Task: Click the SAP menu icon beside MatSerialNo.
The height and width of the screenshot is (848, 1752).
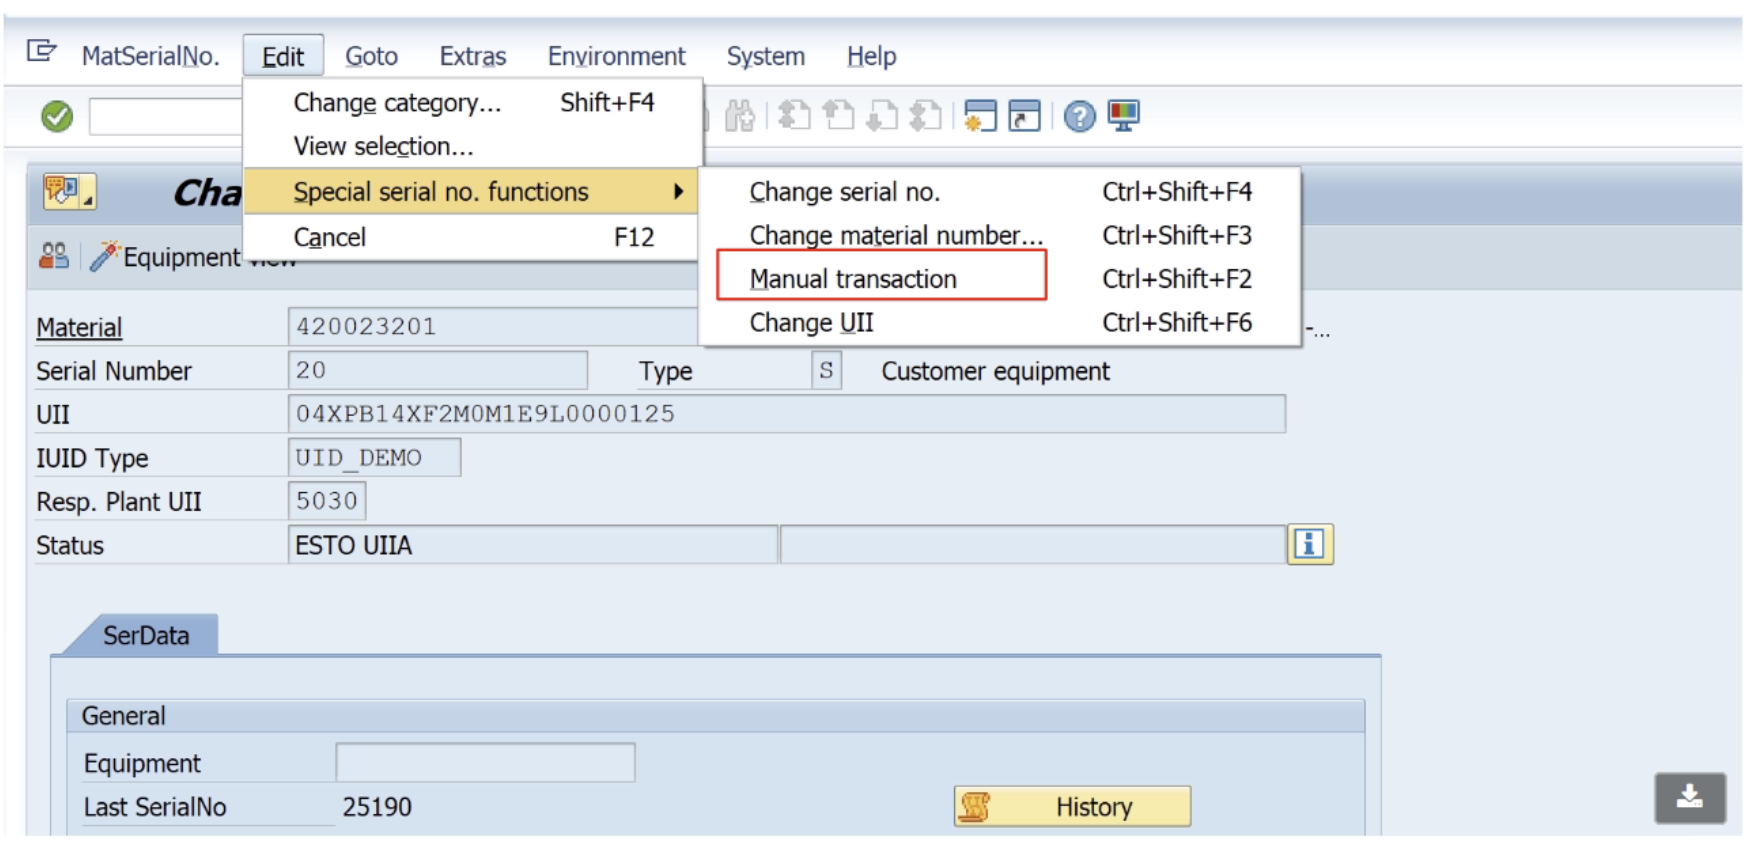Action: (x=41, y=51)
